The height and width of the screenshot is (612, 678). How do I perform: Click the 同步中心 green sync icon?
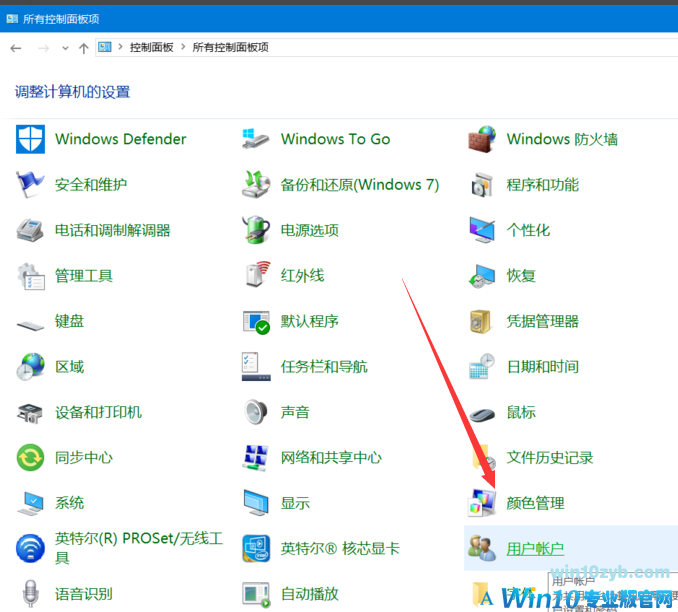pyautogui.click(x=30, y=458)
